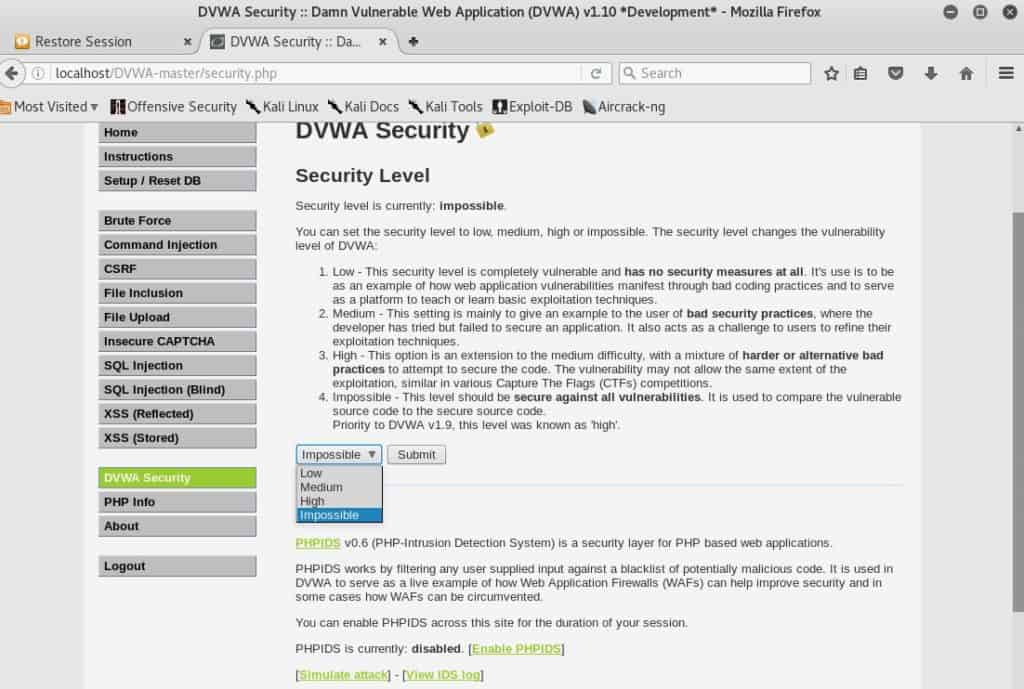Open File Upload module

pos(177,317)
